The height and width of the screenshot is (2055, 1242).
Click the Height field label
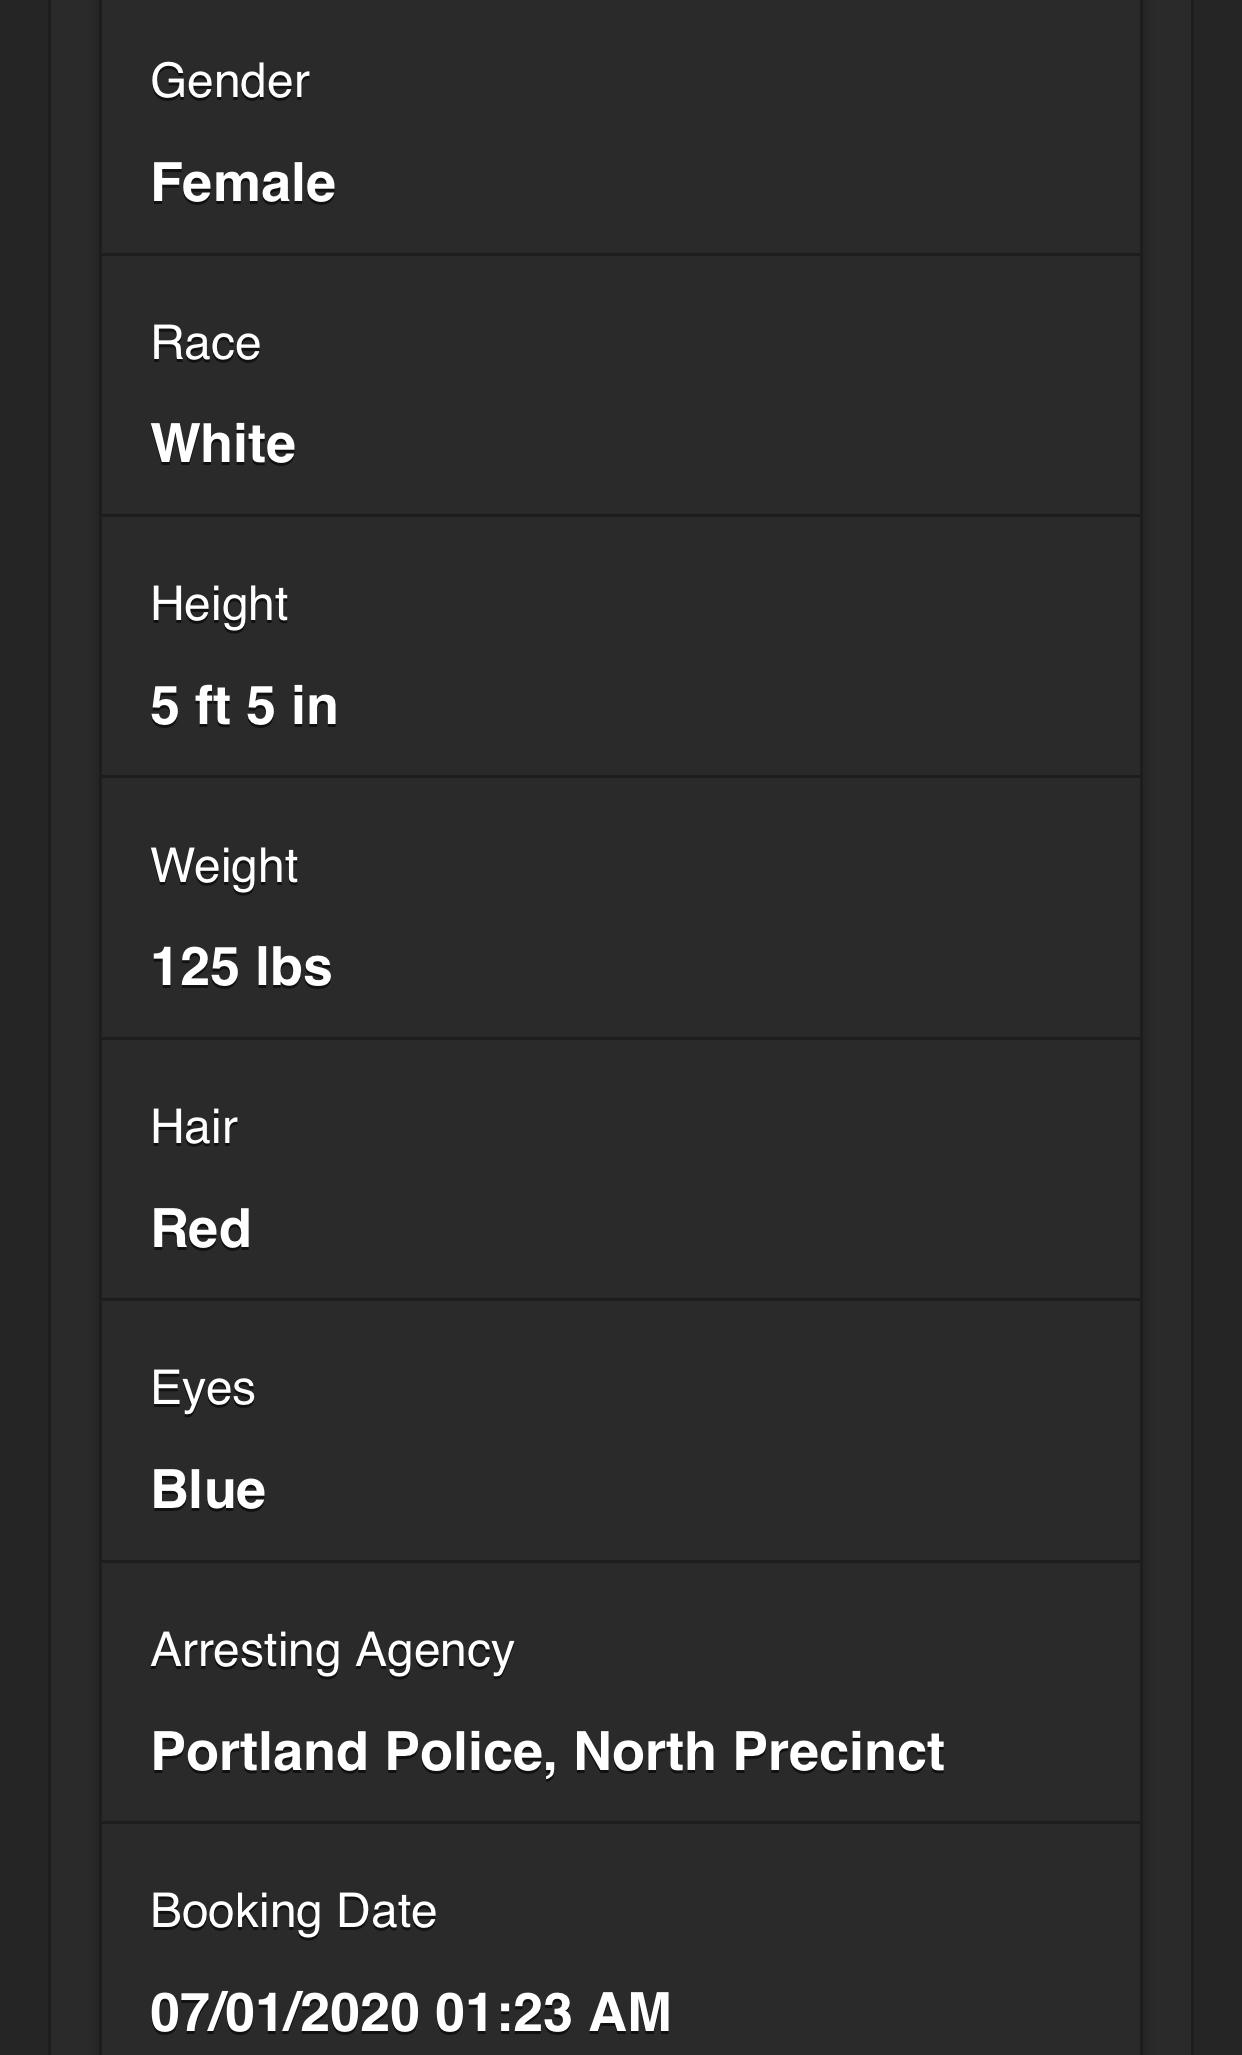[219, 604]
